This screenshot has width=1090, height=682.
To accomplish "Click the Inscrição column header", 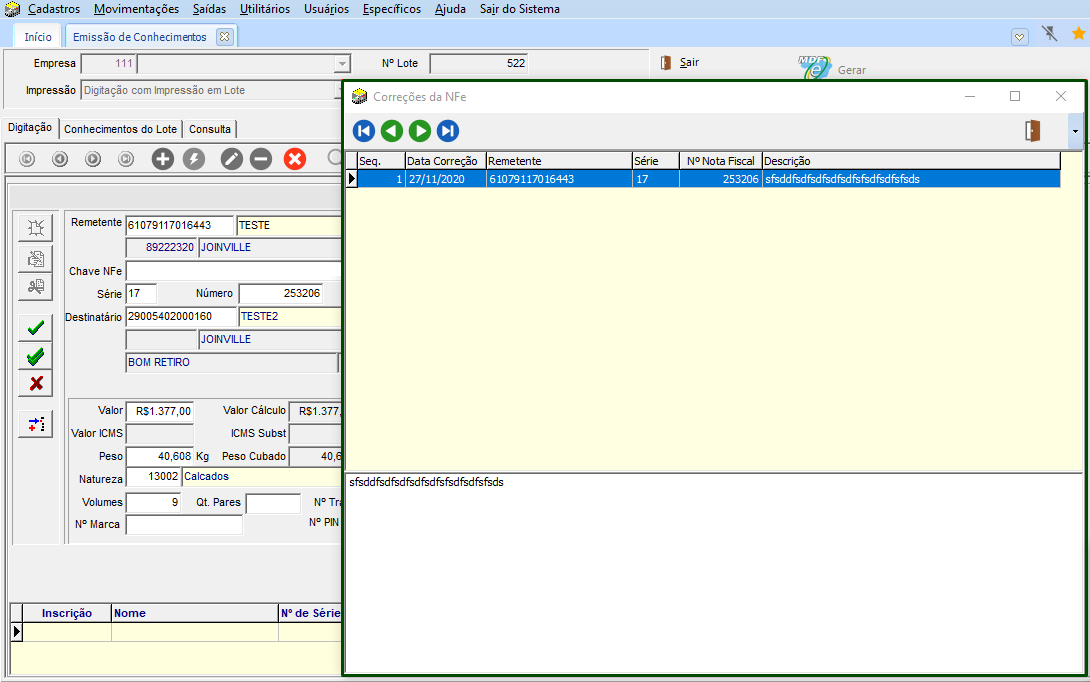I will point(67,613).
